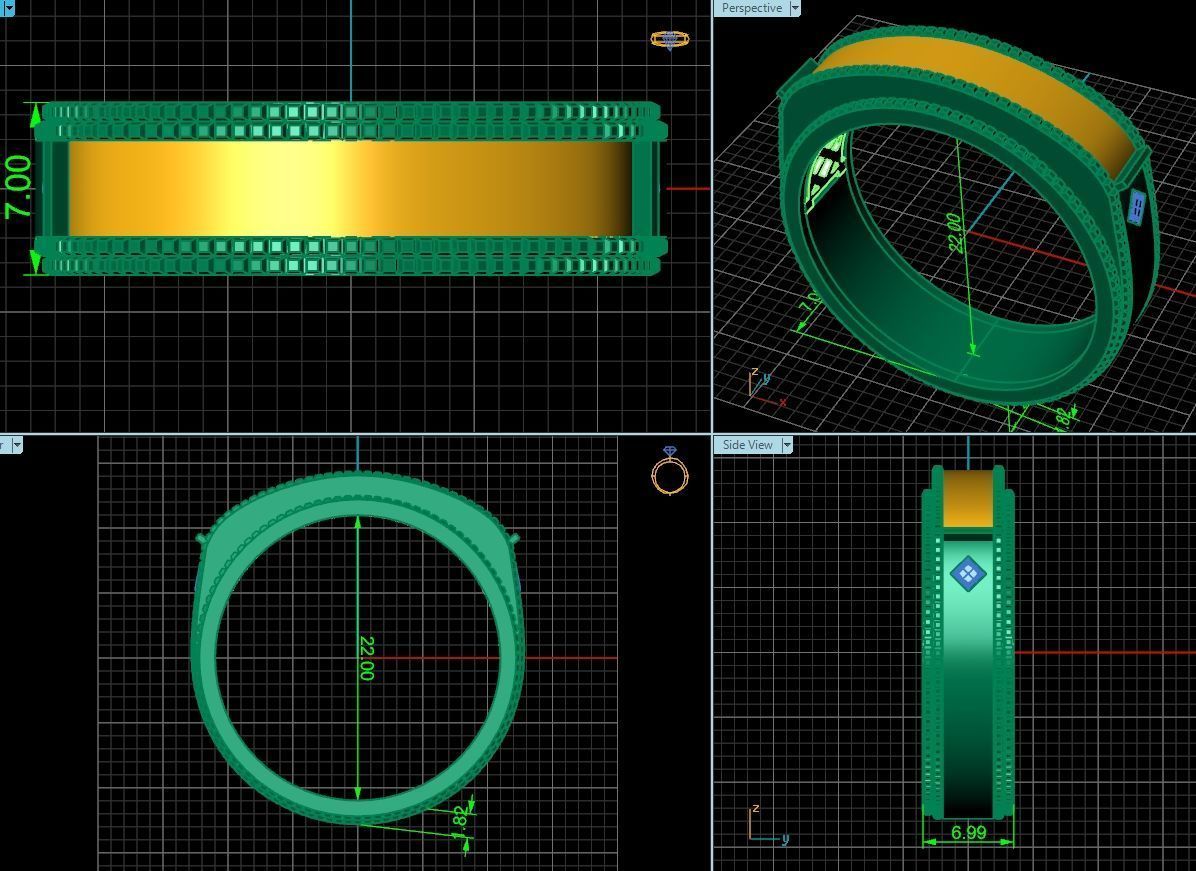
Task: Open the dropdown arrow of the bottom-left ring-front viewport
Action: pos(17,445)
